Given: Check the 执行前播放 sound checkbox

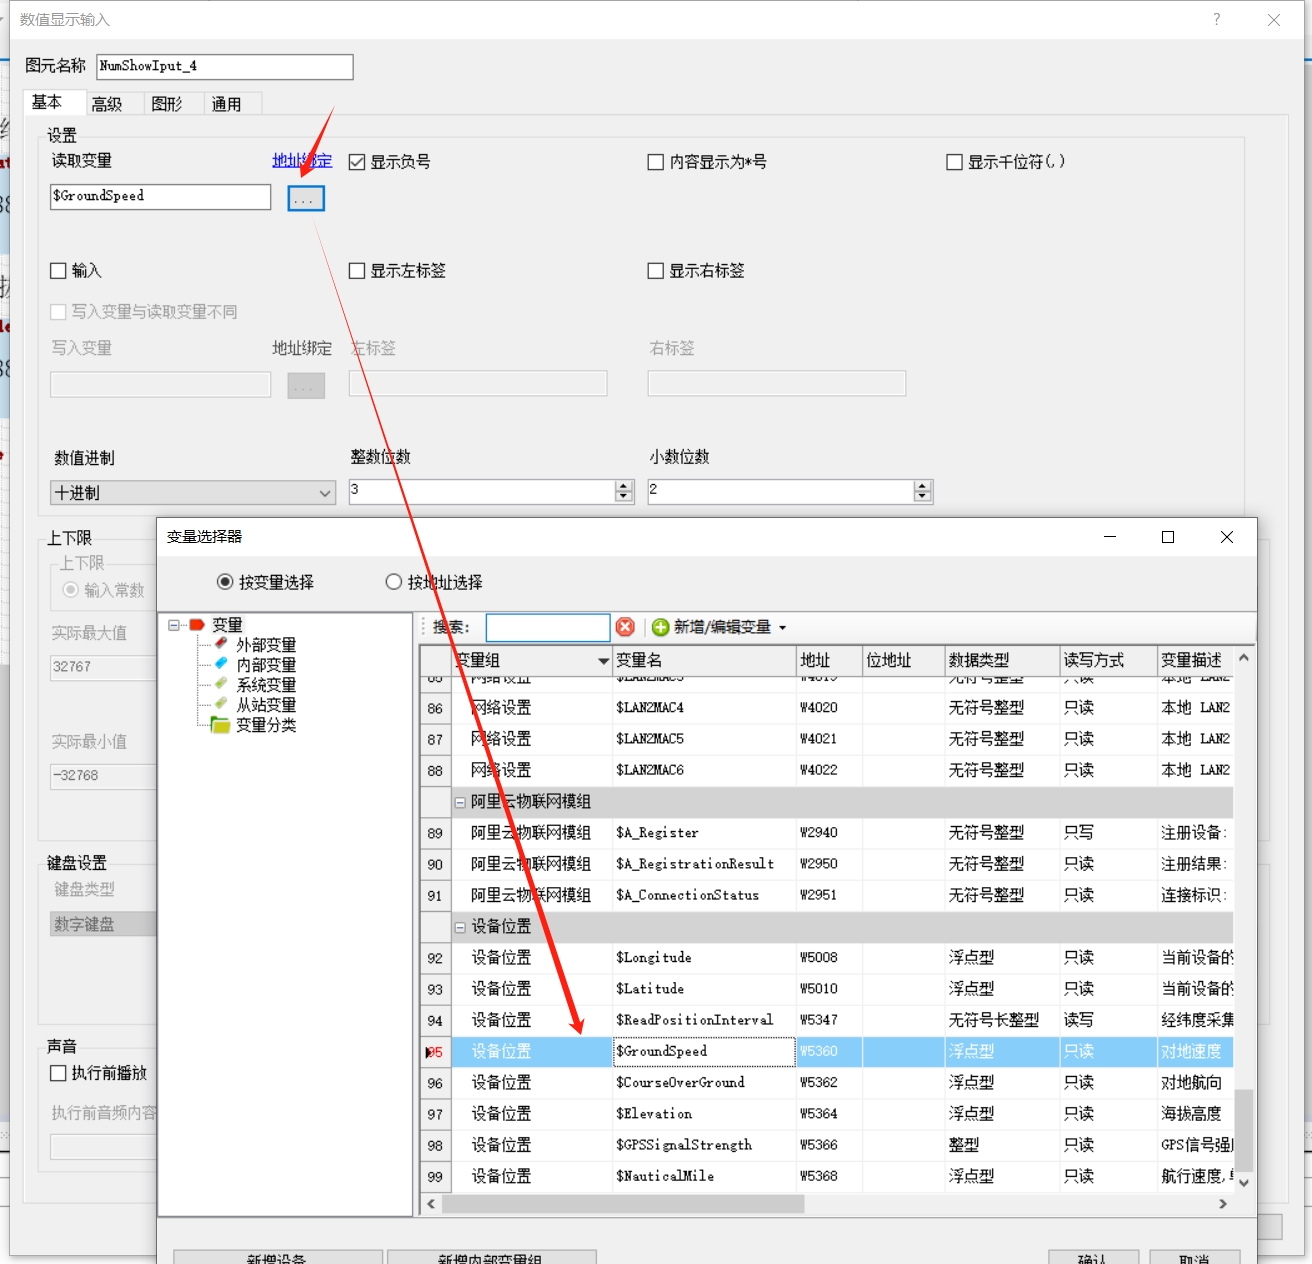Looking at the screenshot, I should [58, 1073].
